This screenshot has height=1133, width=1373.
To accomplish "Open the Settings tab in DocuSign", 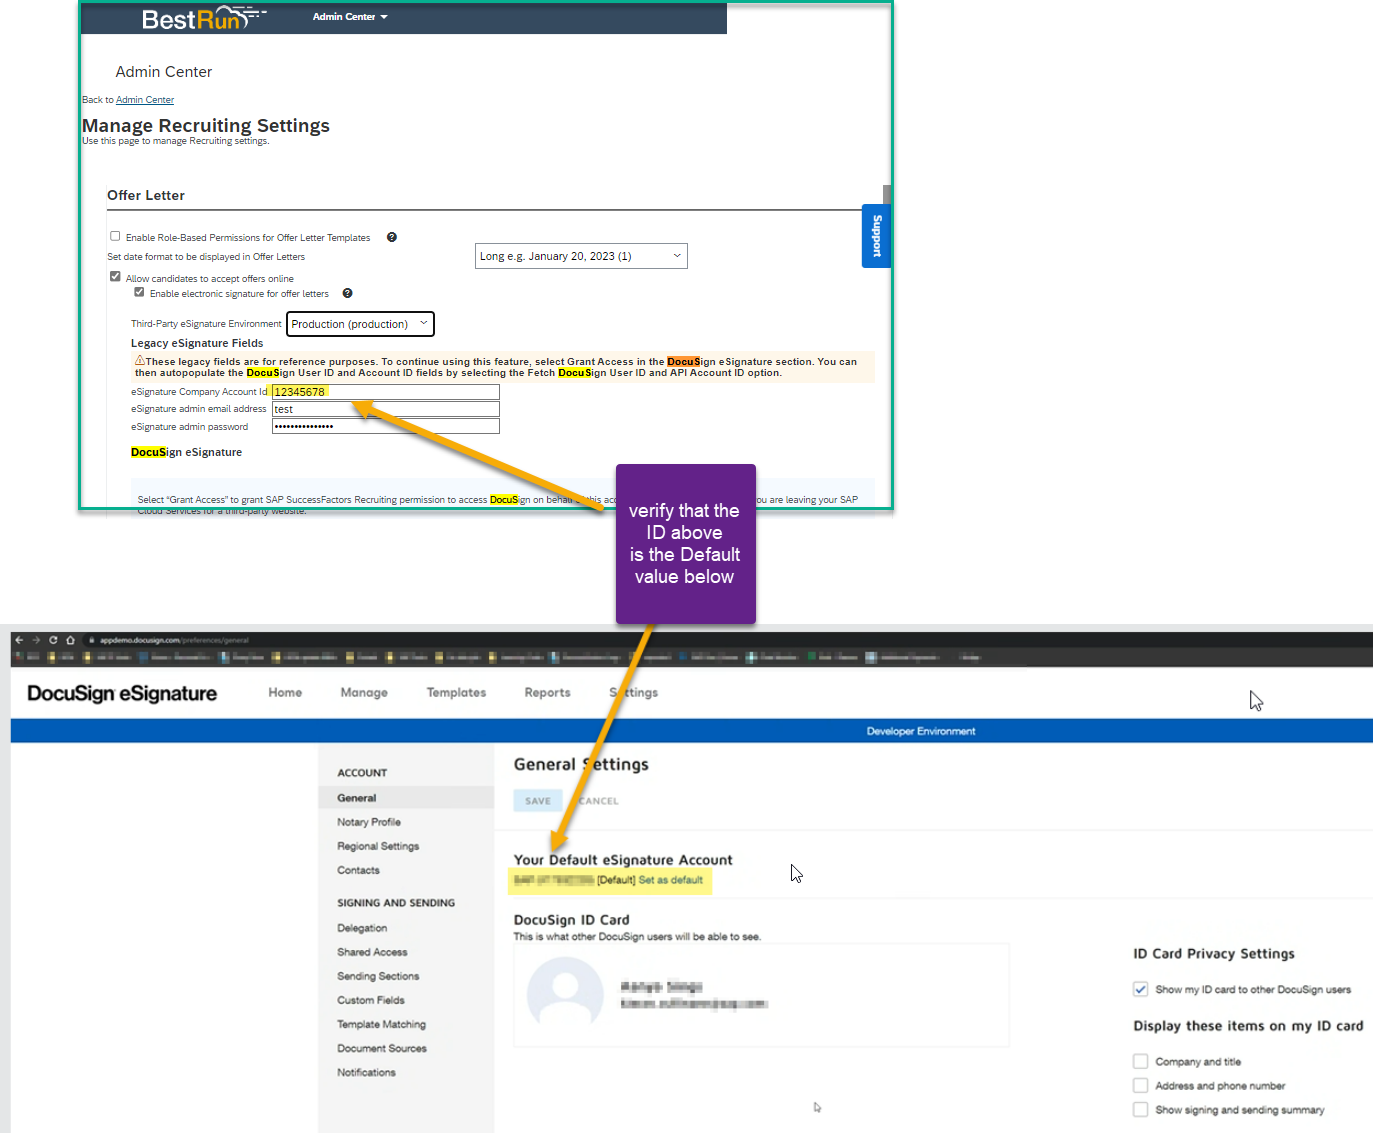I will [x=634, y=692].
